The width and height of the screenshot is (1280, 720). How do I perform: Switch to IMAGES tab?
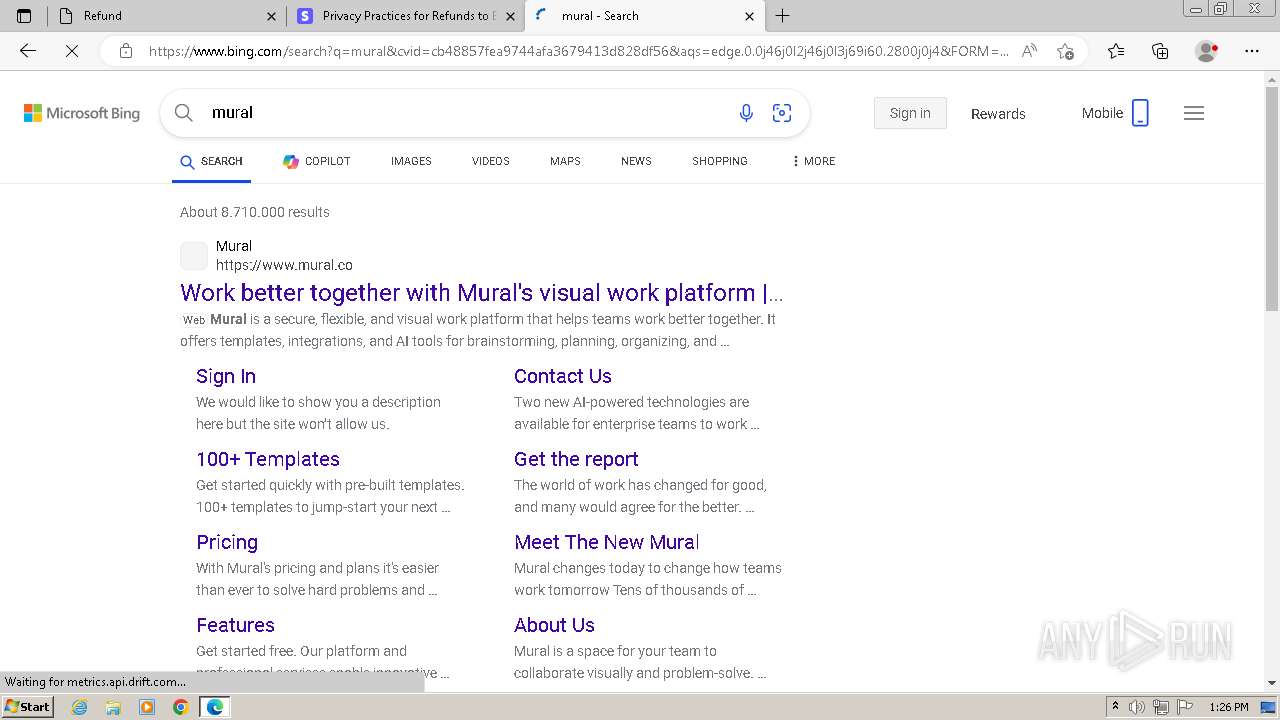[x=411, y=161]
